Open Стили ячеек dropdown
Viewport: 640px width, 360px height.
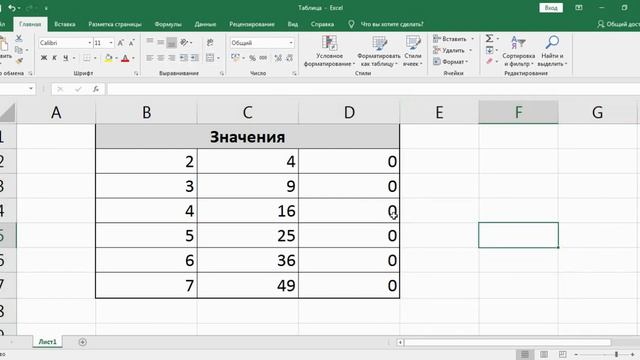coord(413,51)
